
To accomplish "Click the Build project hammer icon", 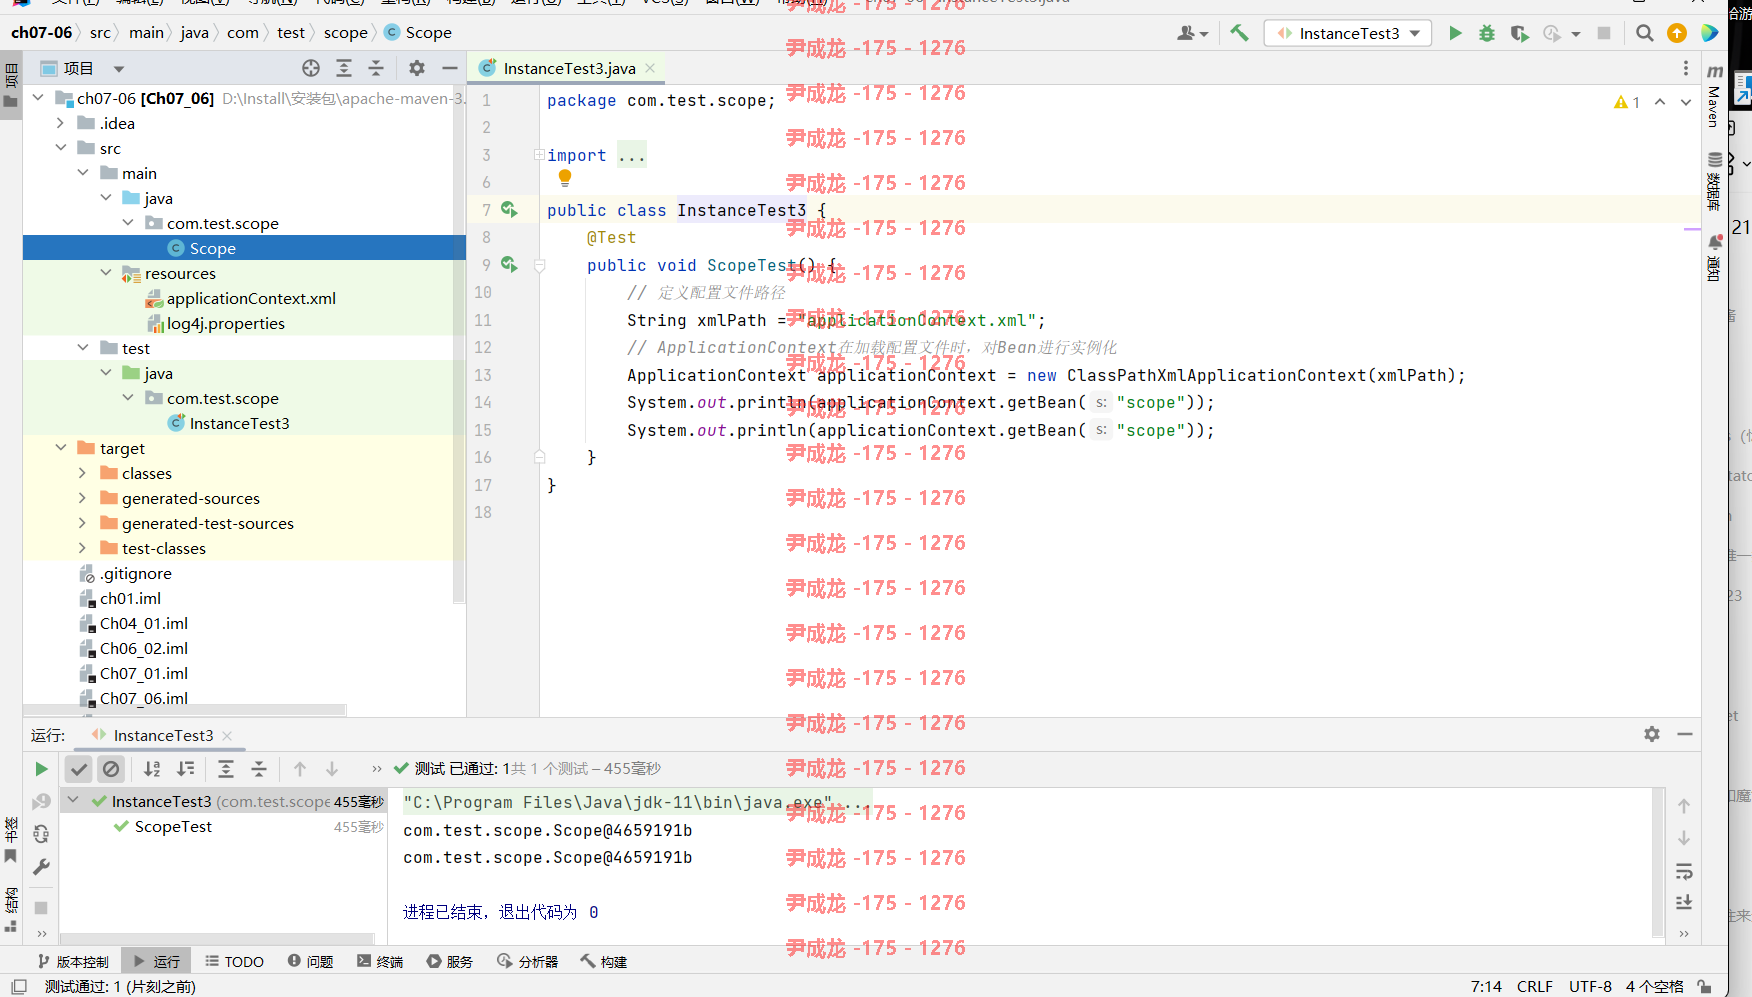I will (x=1239, y=33).
